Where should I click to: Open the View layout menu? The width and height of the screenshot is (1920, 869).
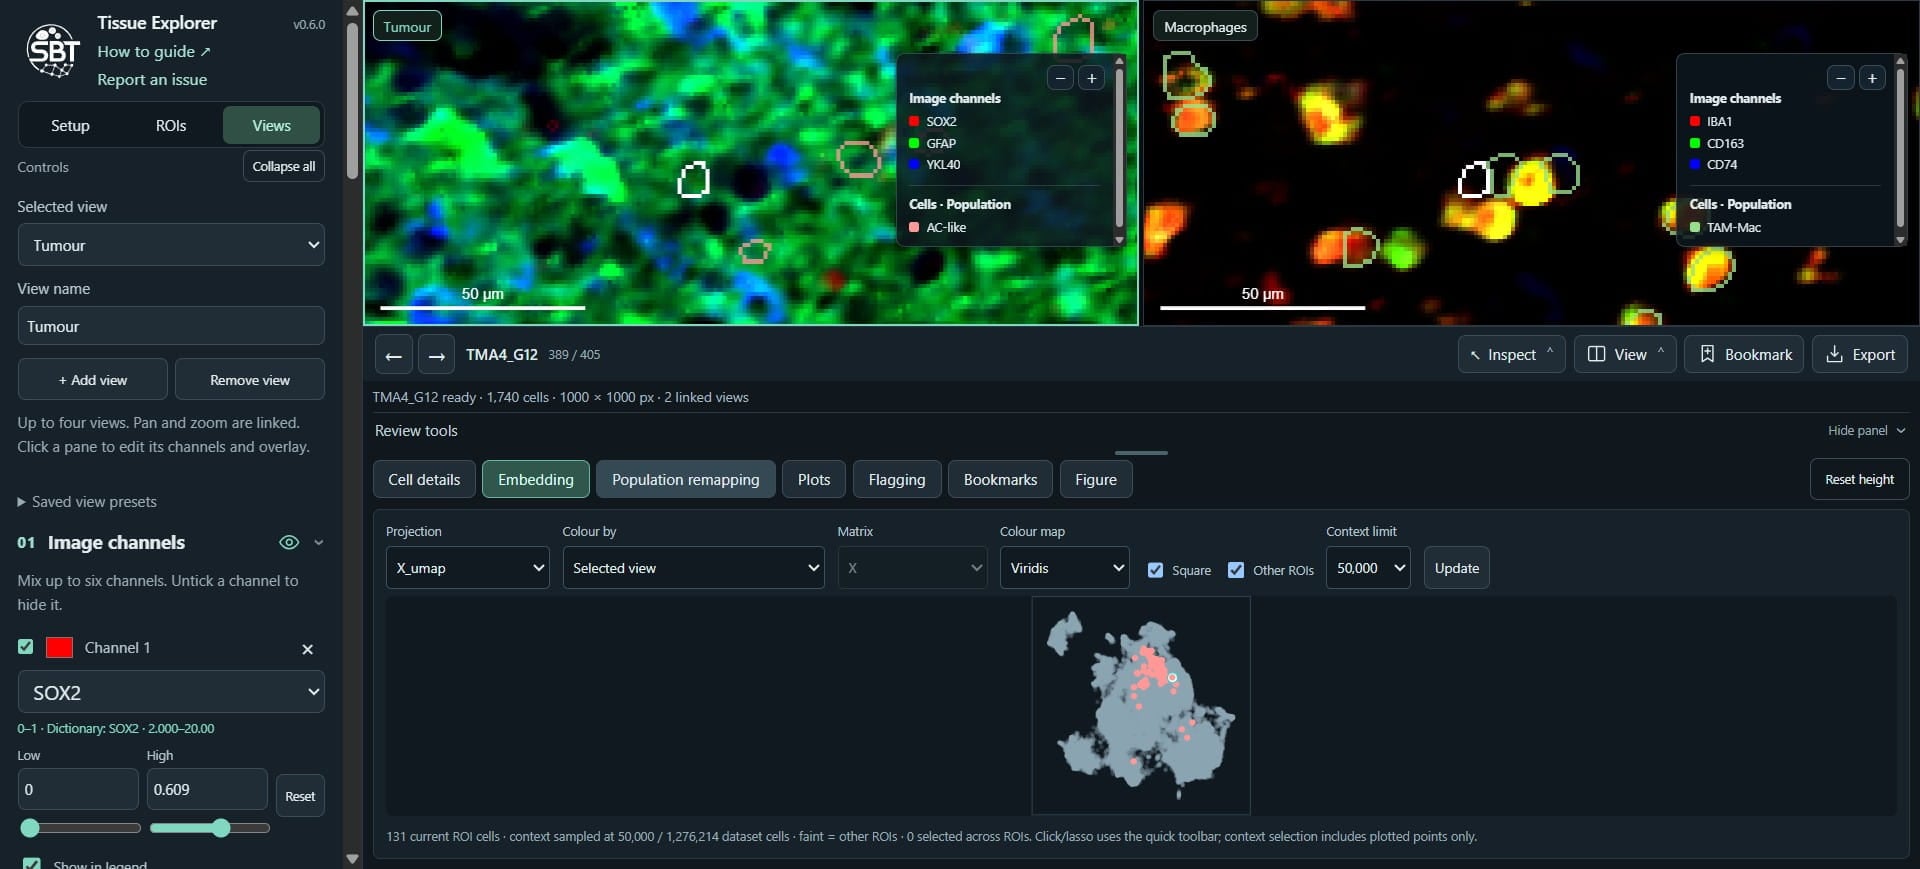1625,355
